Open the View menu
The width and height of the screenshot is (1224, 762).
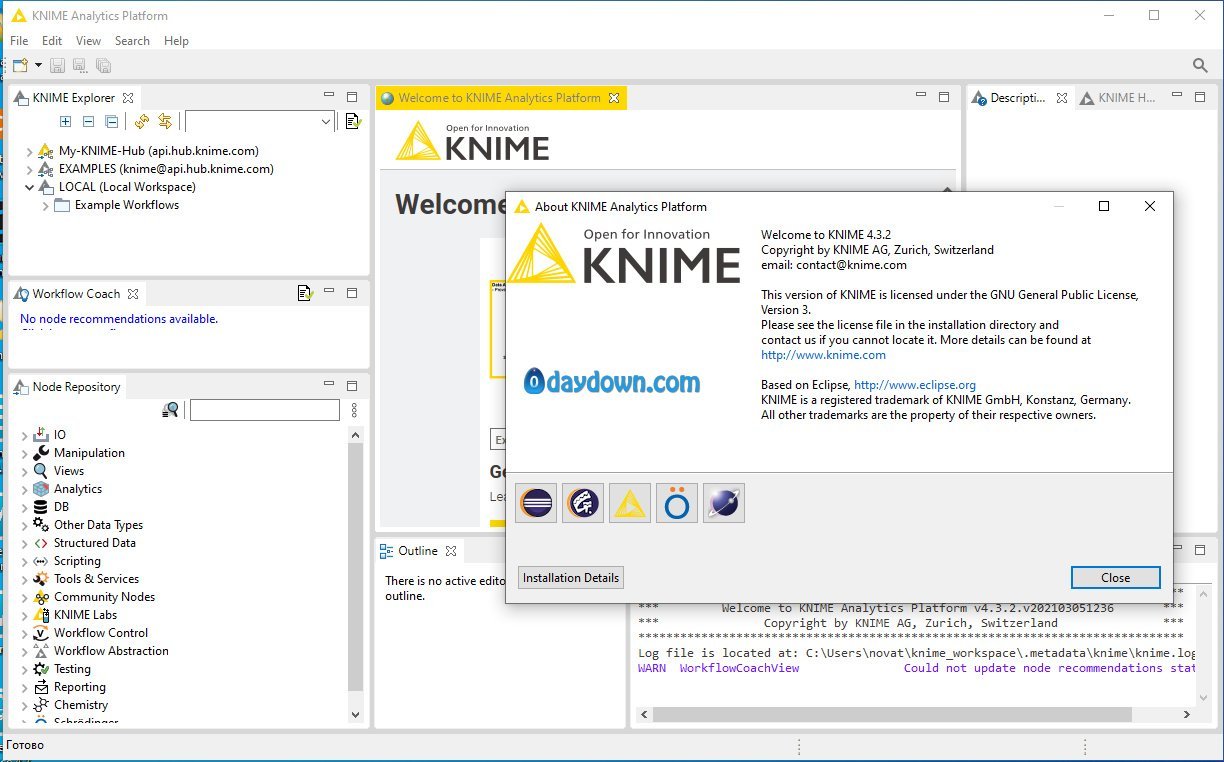88,41
